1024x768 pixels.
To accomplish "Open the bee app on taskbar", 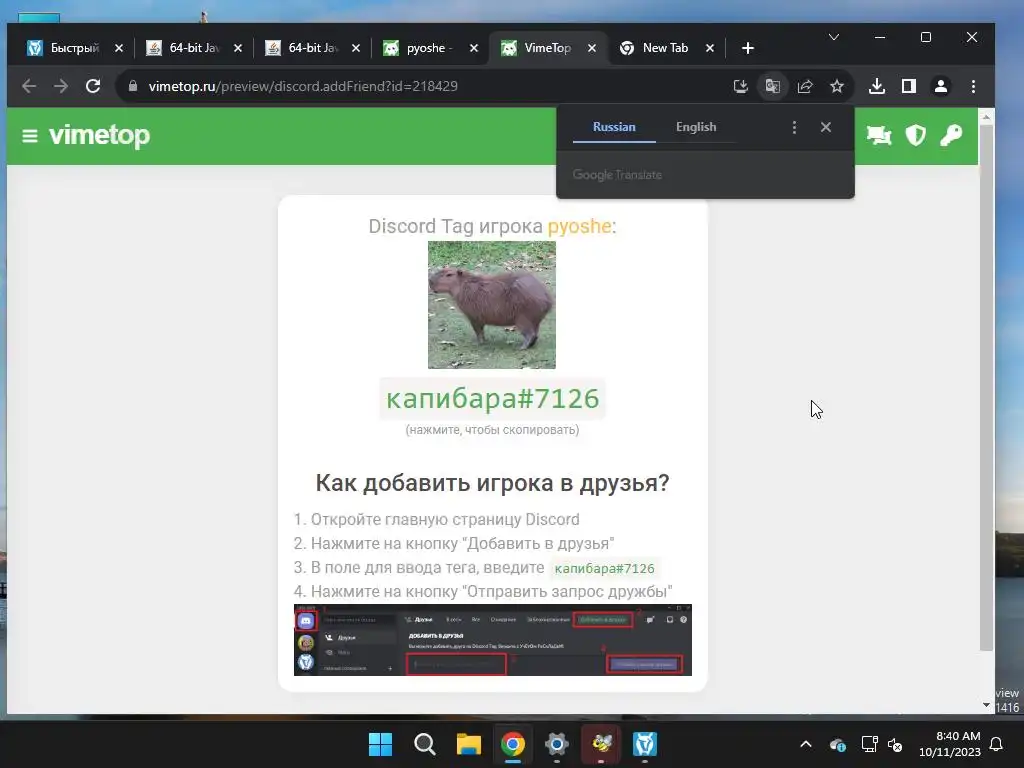I will tap(601, 744).
